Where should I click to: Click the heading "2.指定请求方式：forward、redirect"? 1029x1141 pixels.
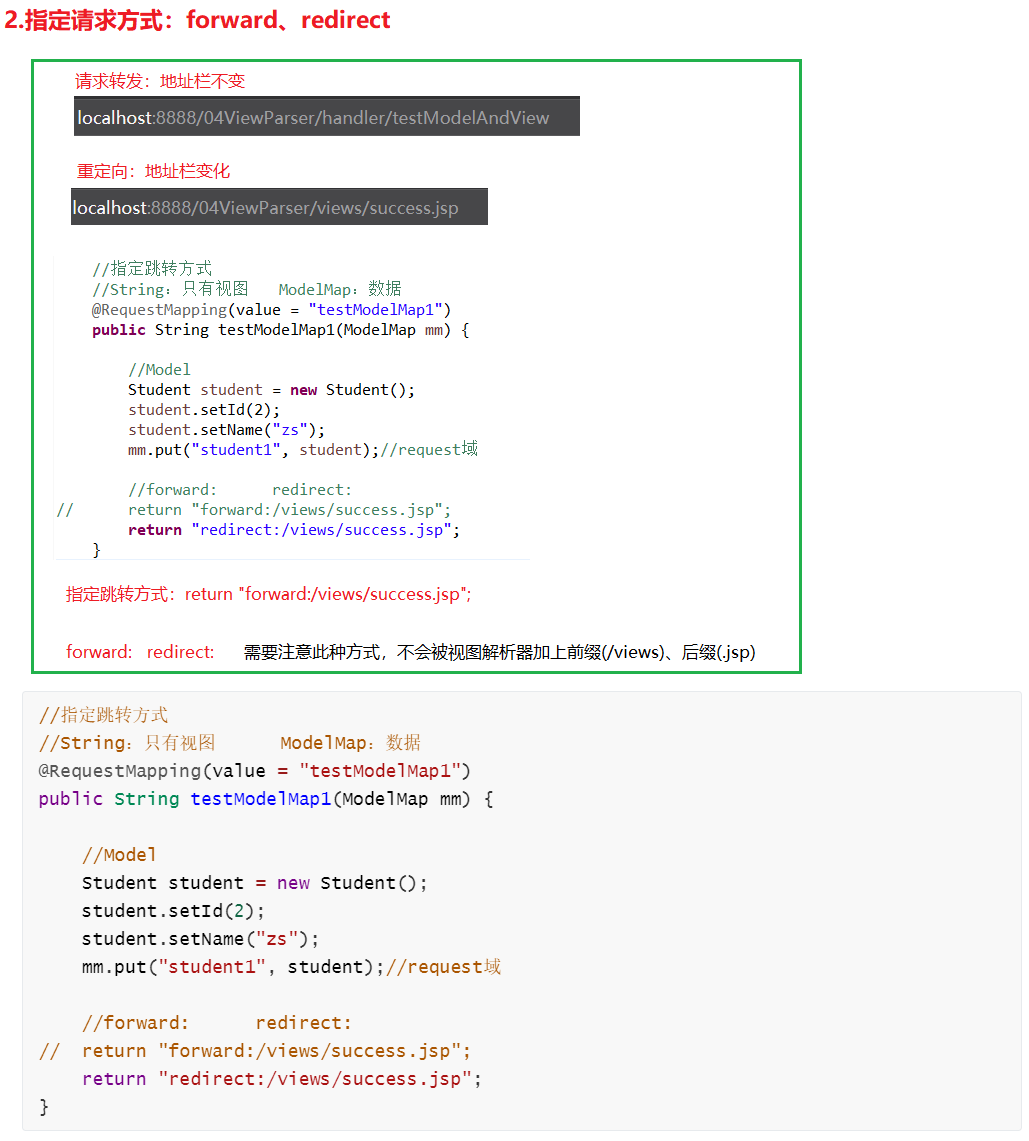coord(198,20)
